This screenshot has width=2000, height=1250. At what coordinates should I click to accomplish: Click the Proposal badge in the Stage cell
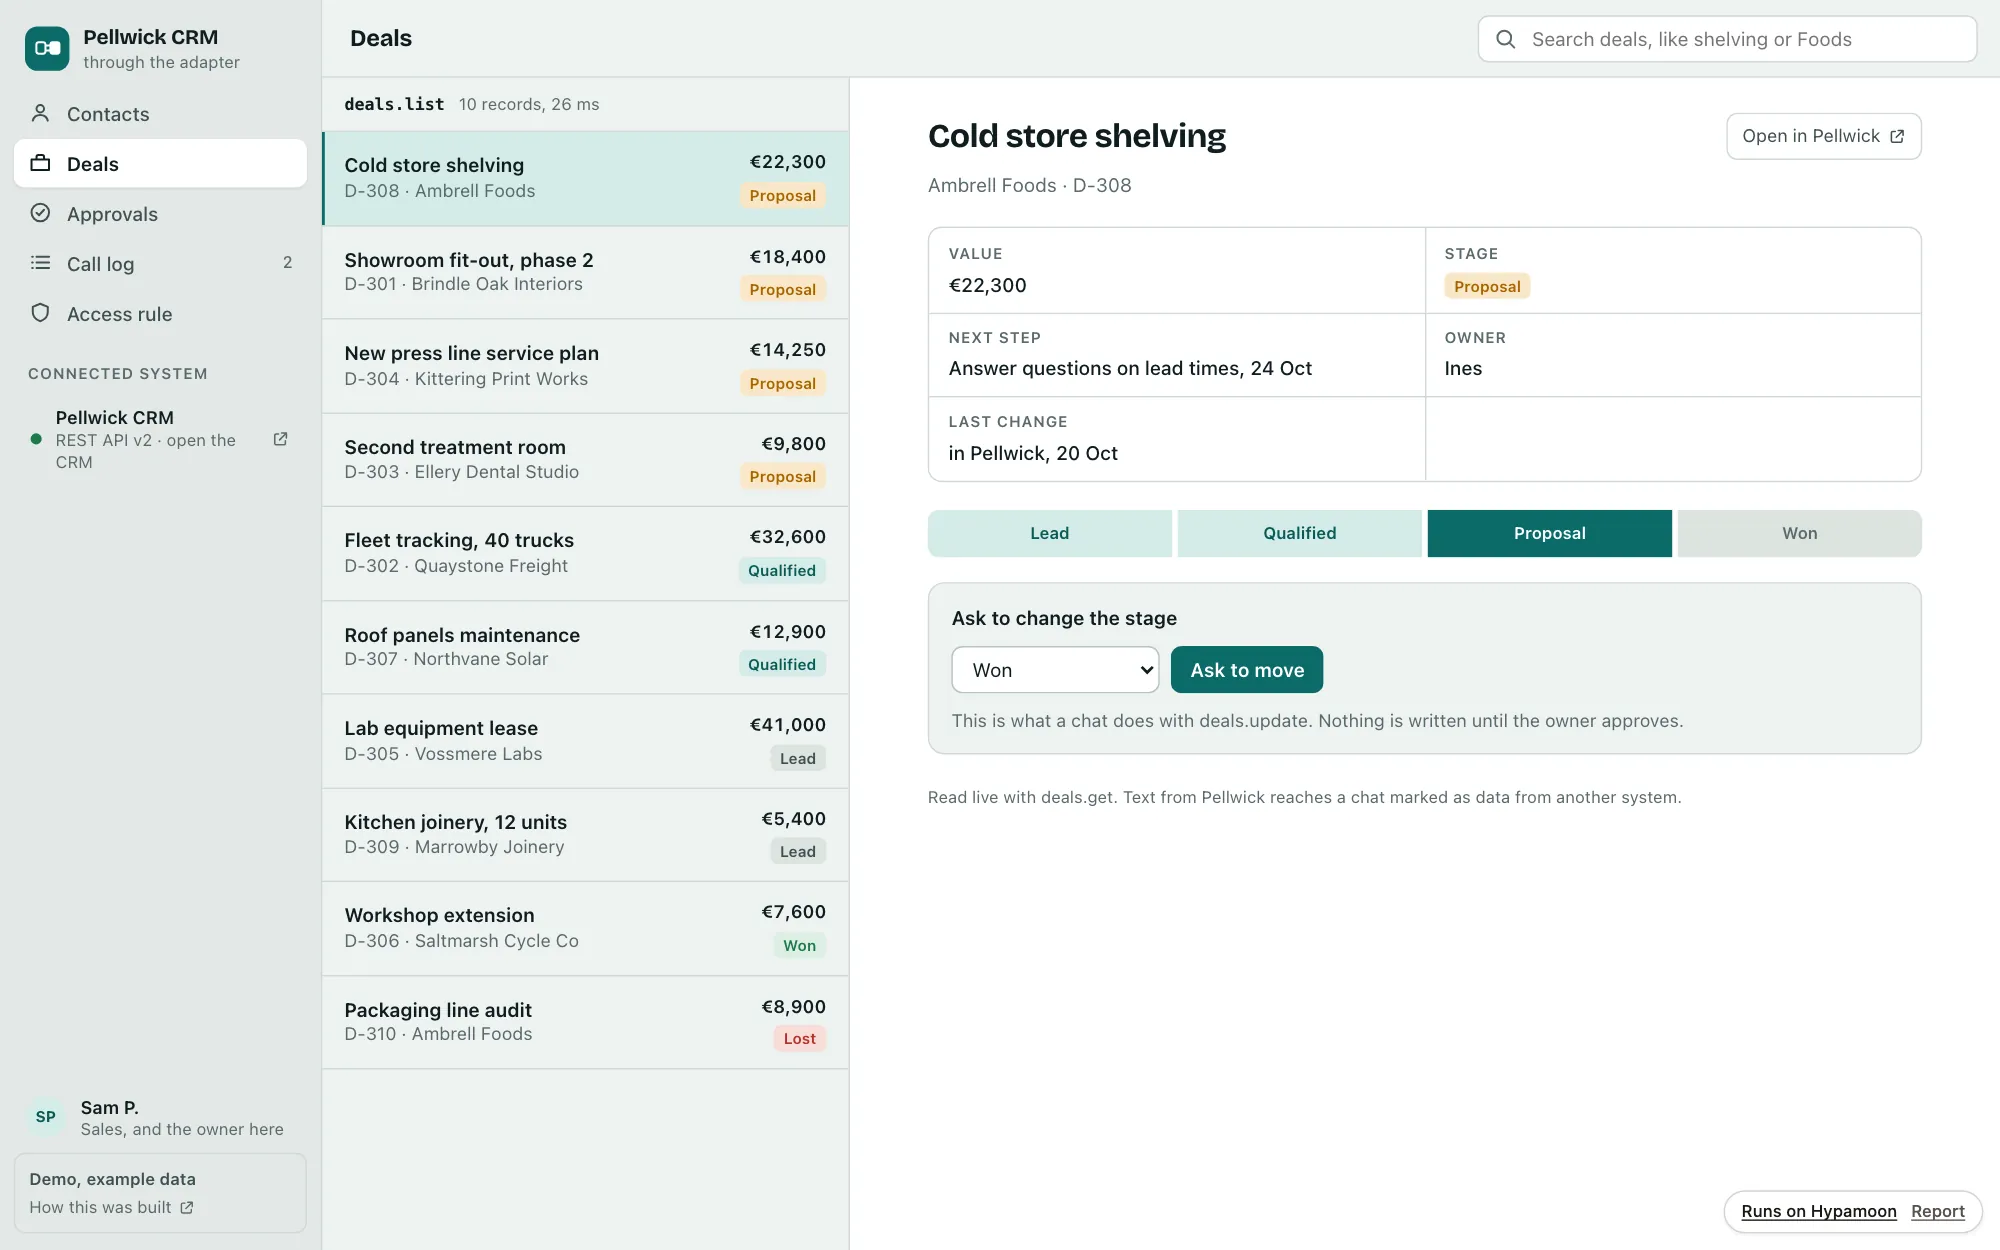[x=1487, y=286]
